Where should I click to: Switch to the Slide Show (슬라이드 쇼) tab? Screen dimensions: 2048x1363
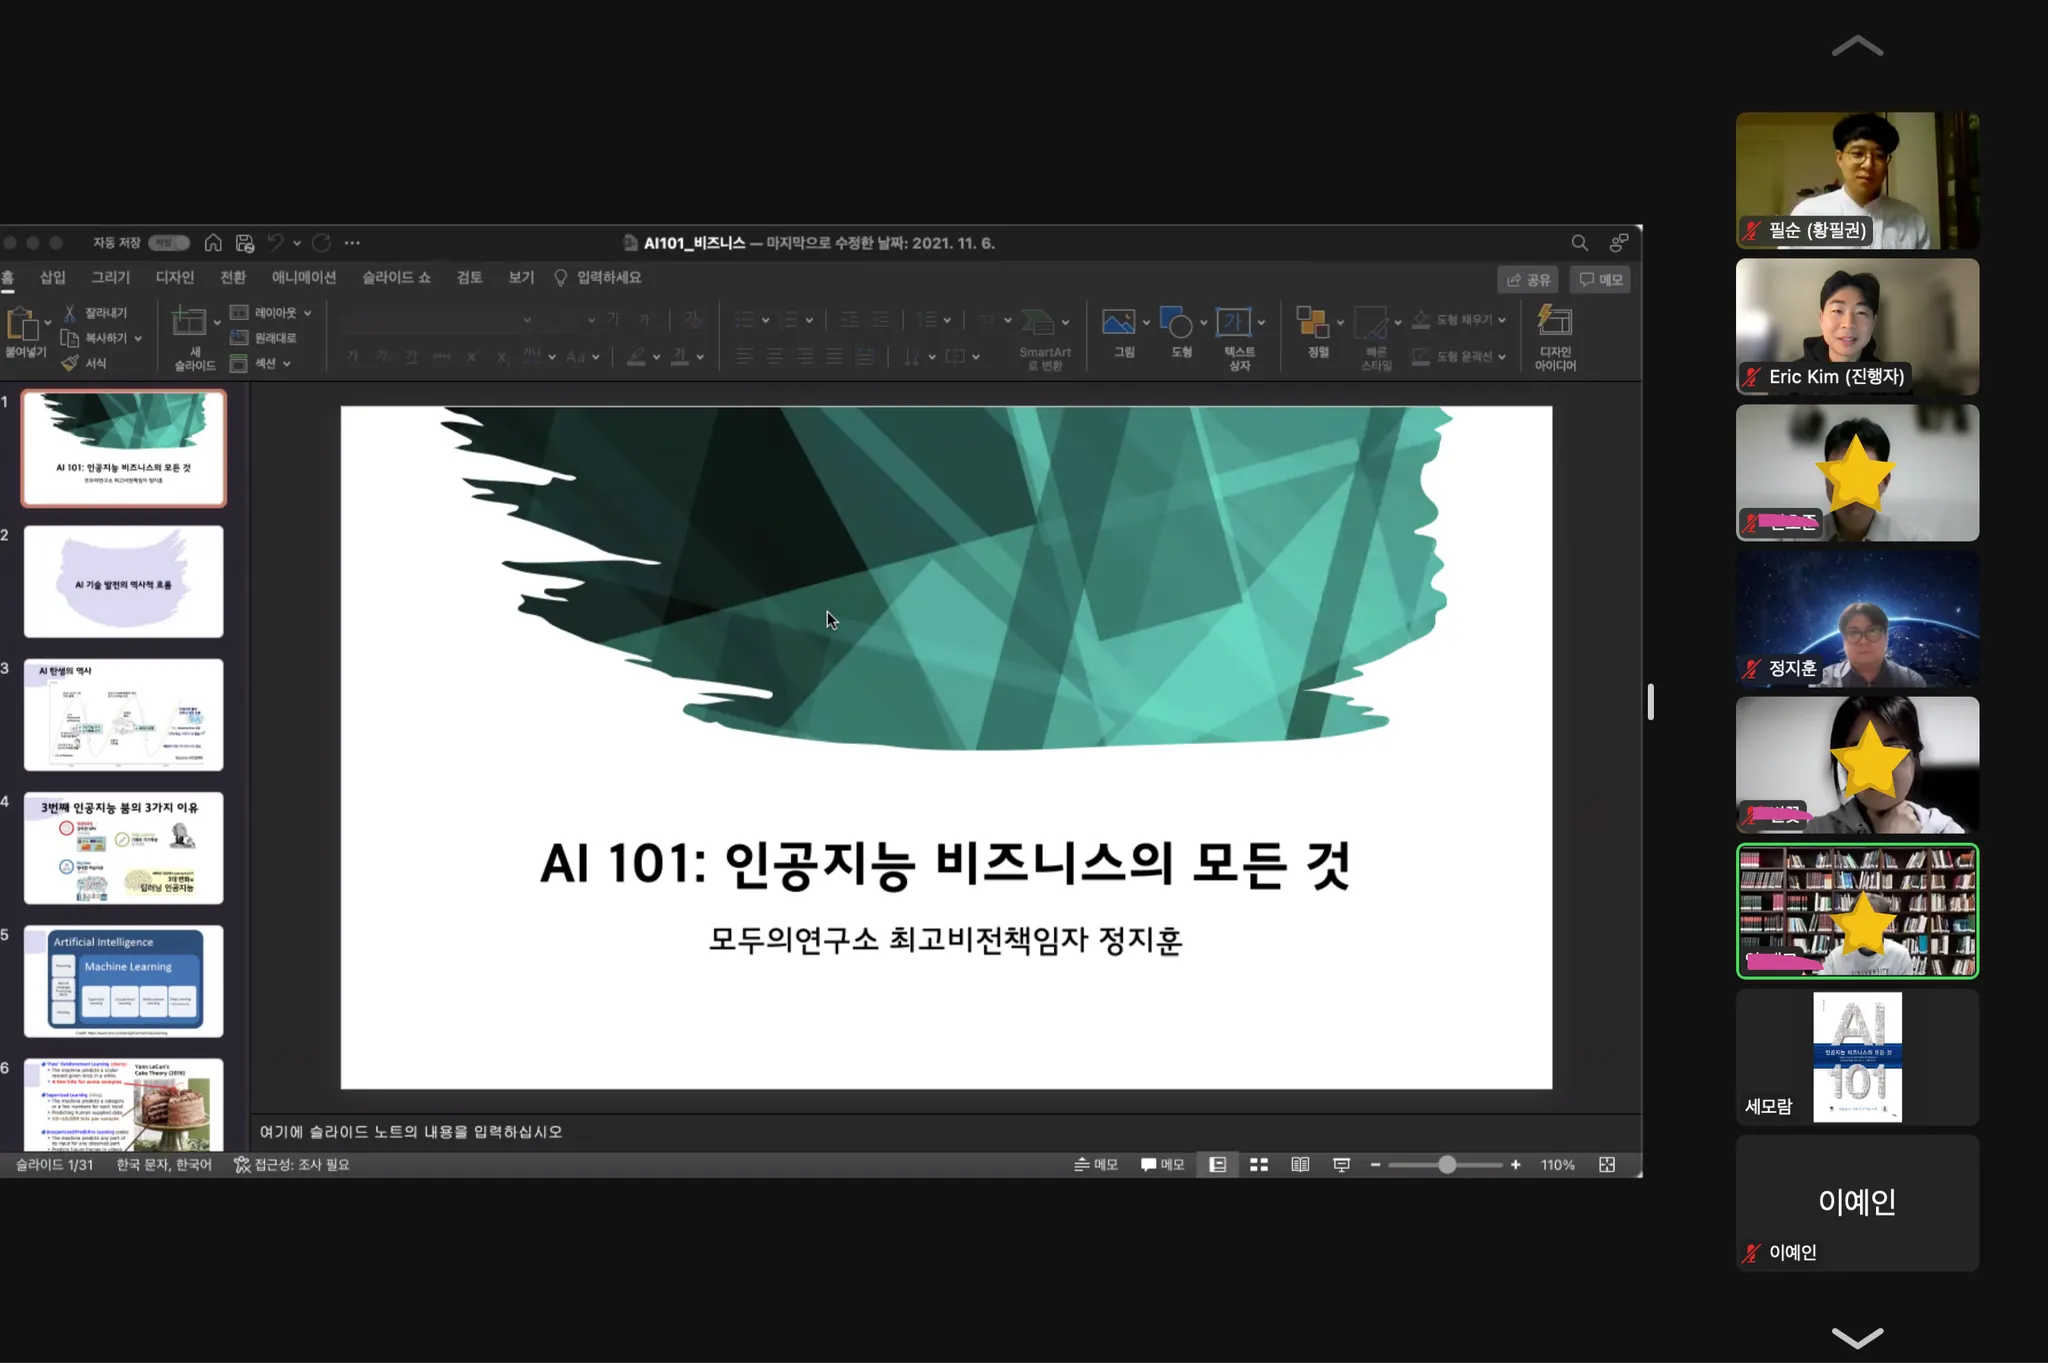tap(396, 278)
